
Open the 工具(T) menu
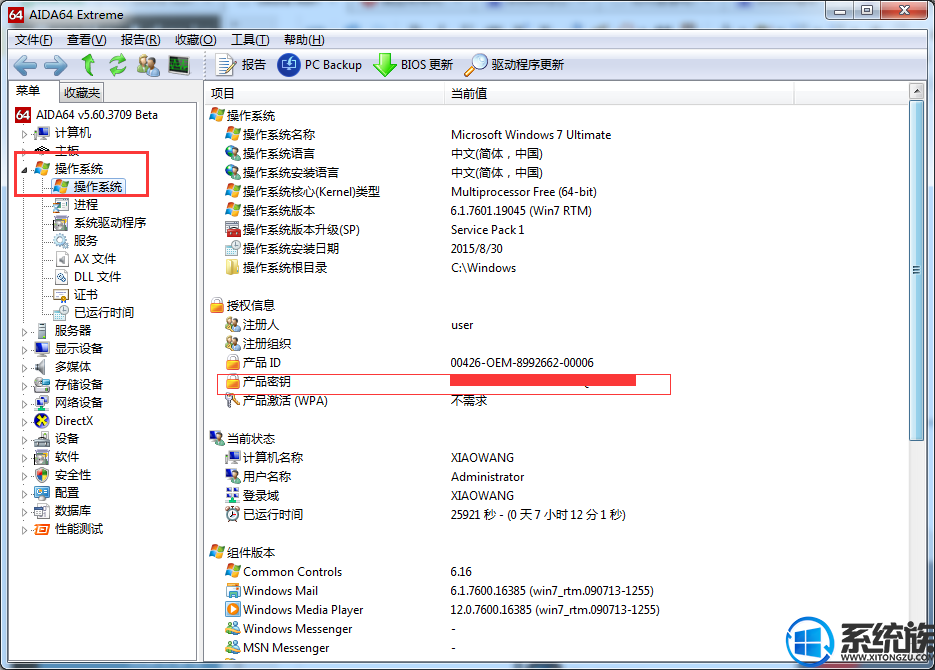(x=250, y=40)
